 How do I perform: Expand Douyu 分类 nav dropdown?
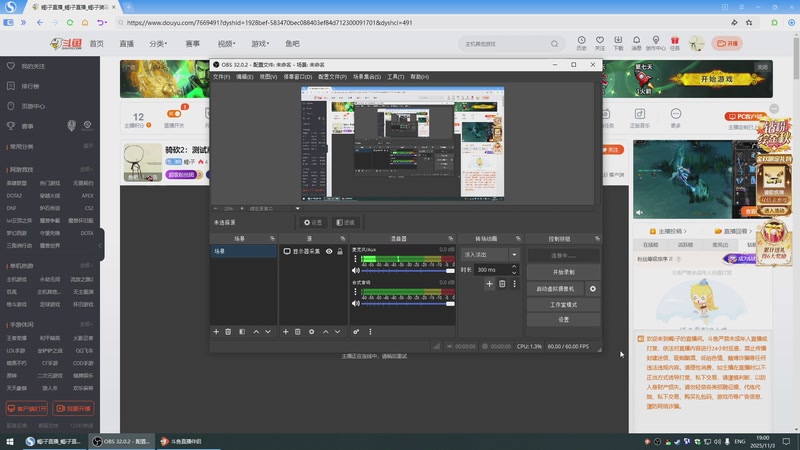click(x=158, y=44)
